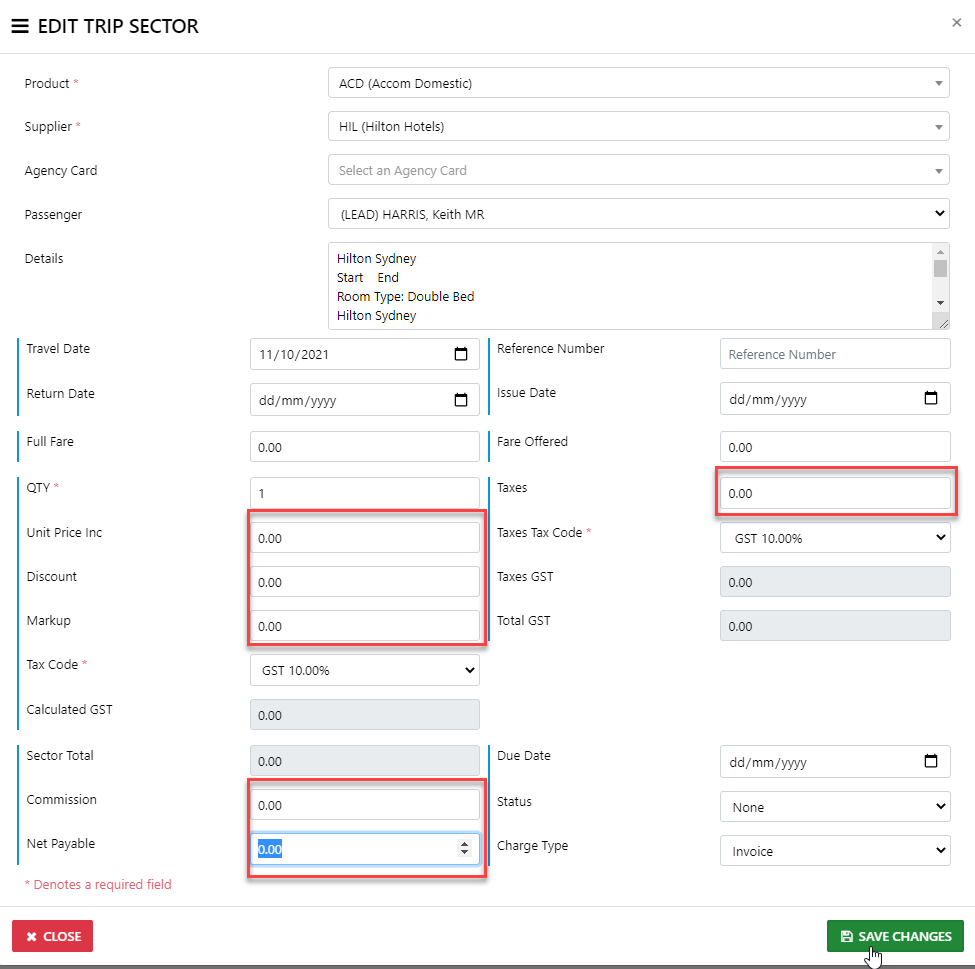Click the hamburger menu icon beside Edit Trip Sector
This screenshot has height=969, width=975.
tap(20, 27)
